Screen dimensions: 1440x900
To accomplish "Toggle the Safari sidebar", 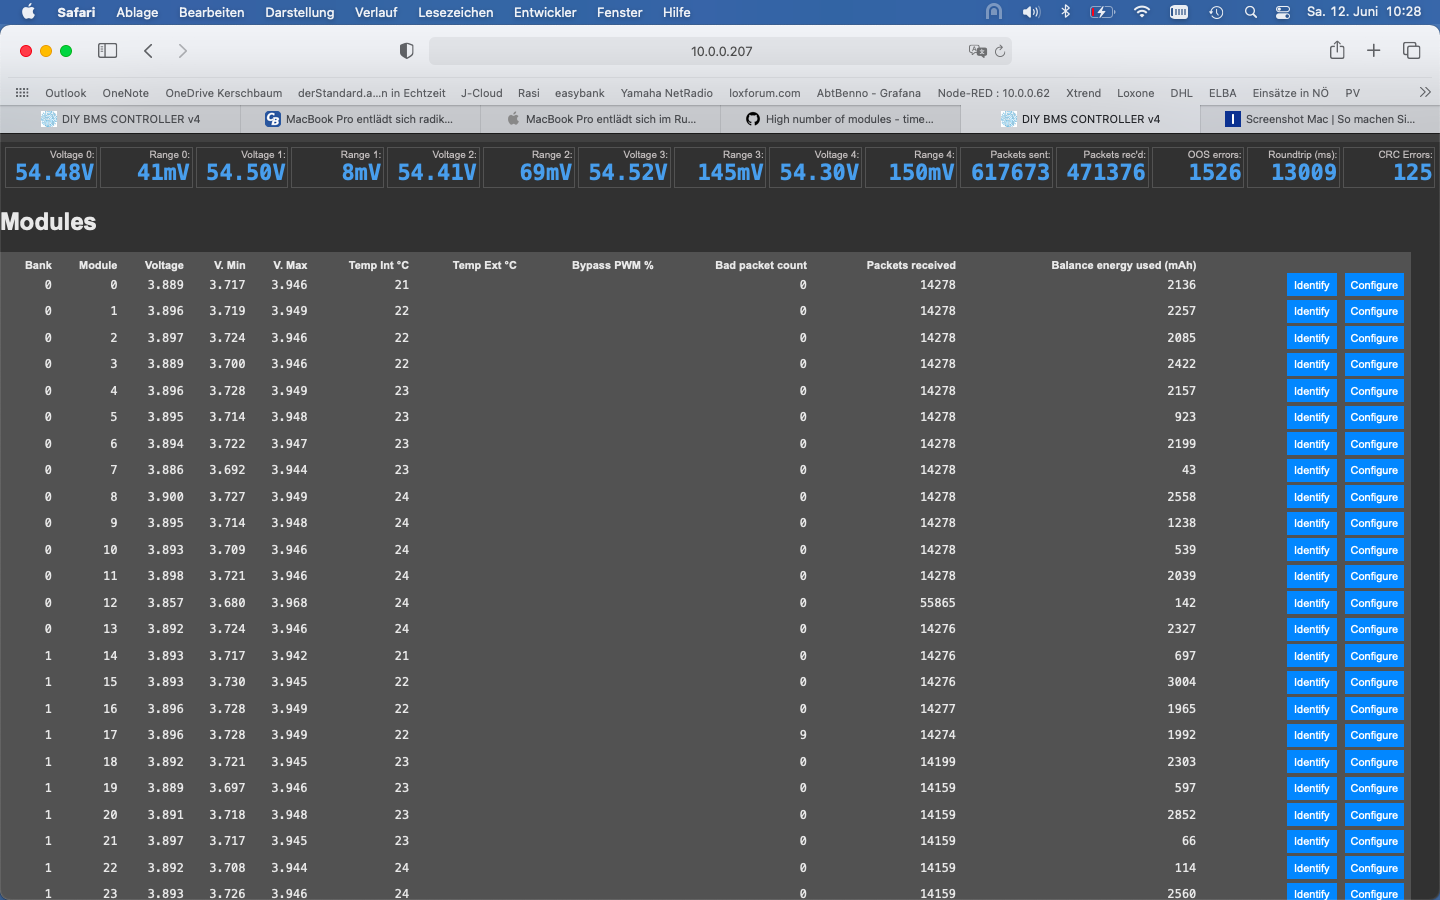I will (x=107, y=51).
